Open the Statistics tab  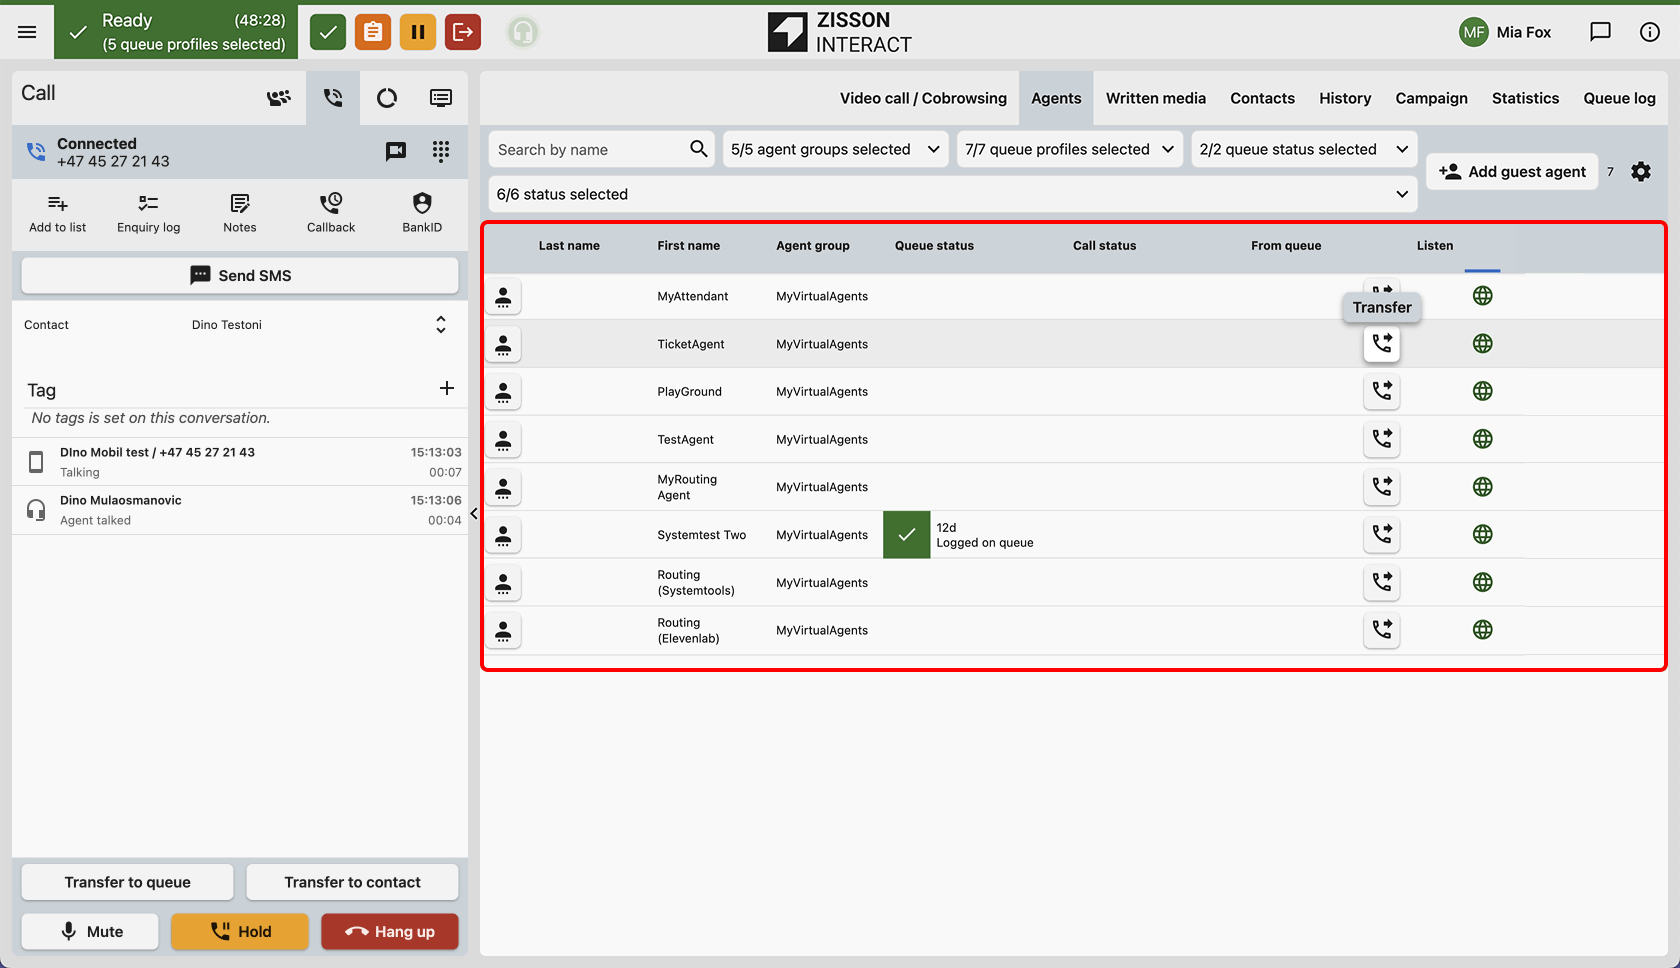[1525, 98]
